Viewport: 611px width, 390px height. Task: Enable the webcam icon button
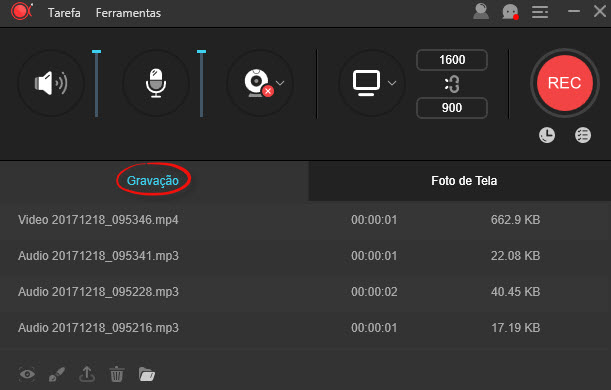258,83
